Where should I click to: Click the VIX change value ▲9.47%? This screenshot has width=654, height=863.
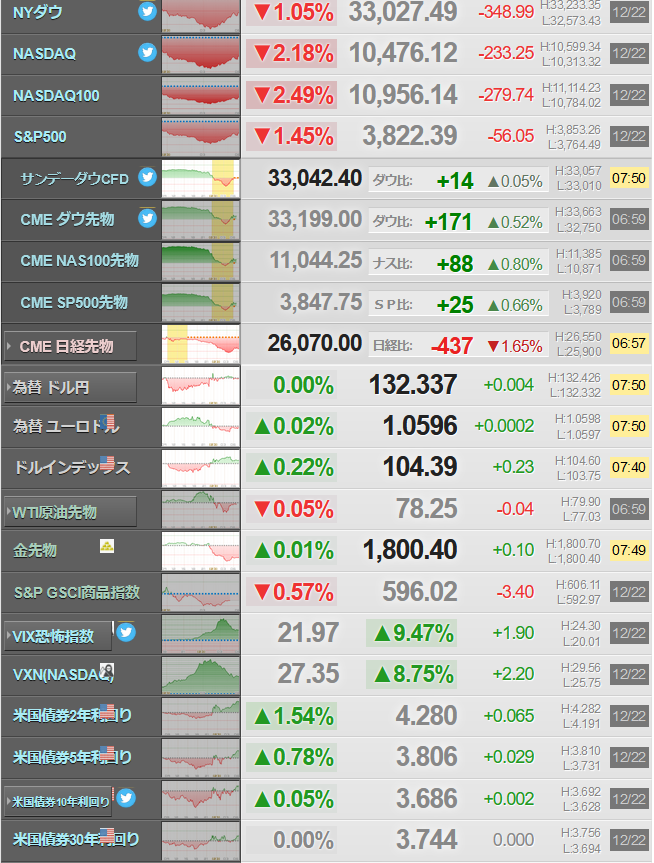[414, 633]
